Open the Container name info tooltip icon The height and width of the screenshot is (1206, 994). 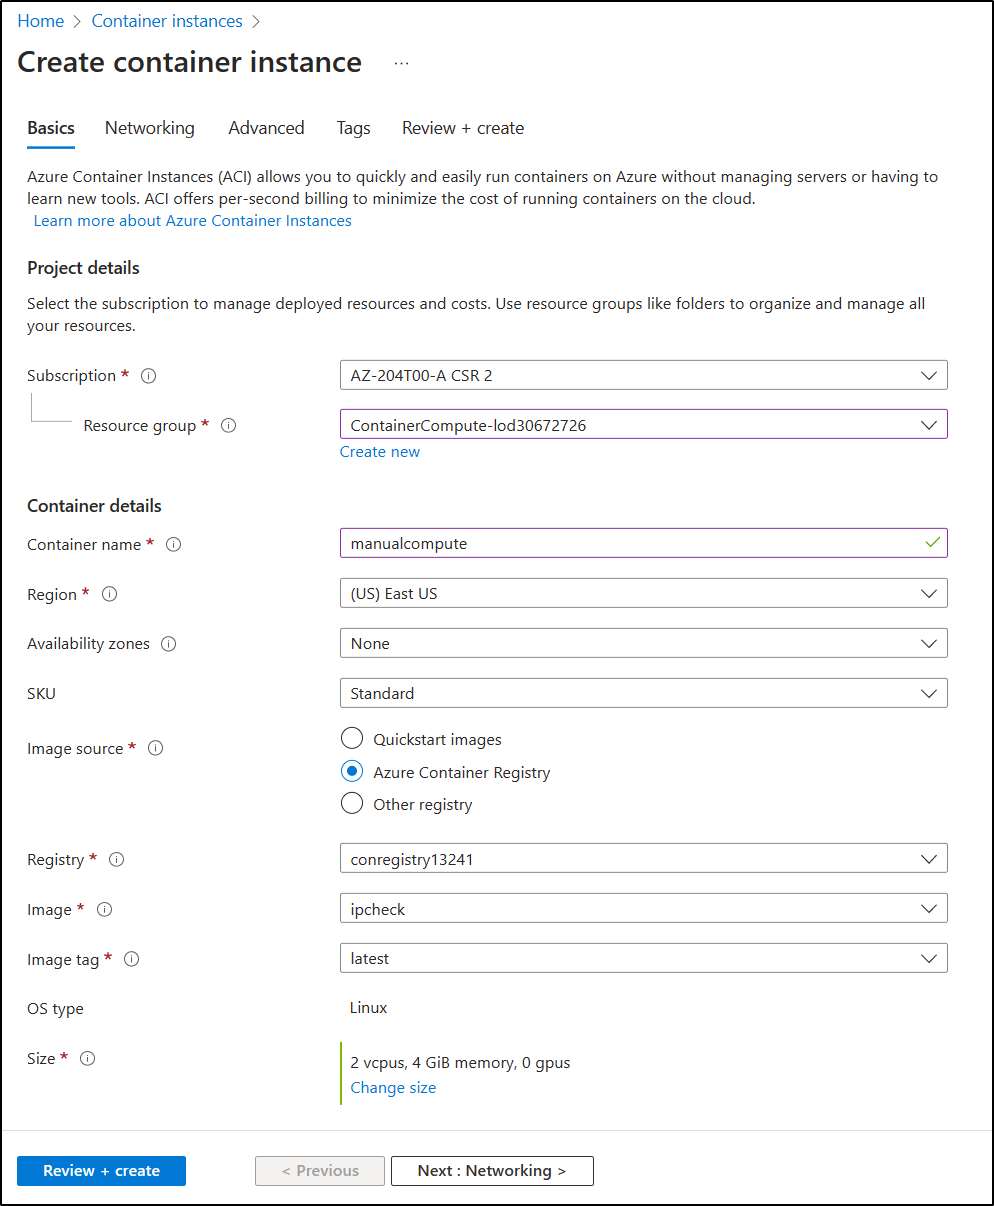173,544
